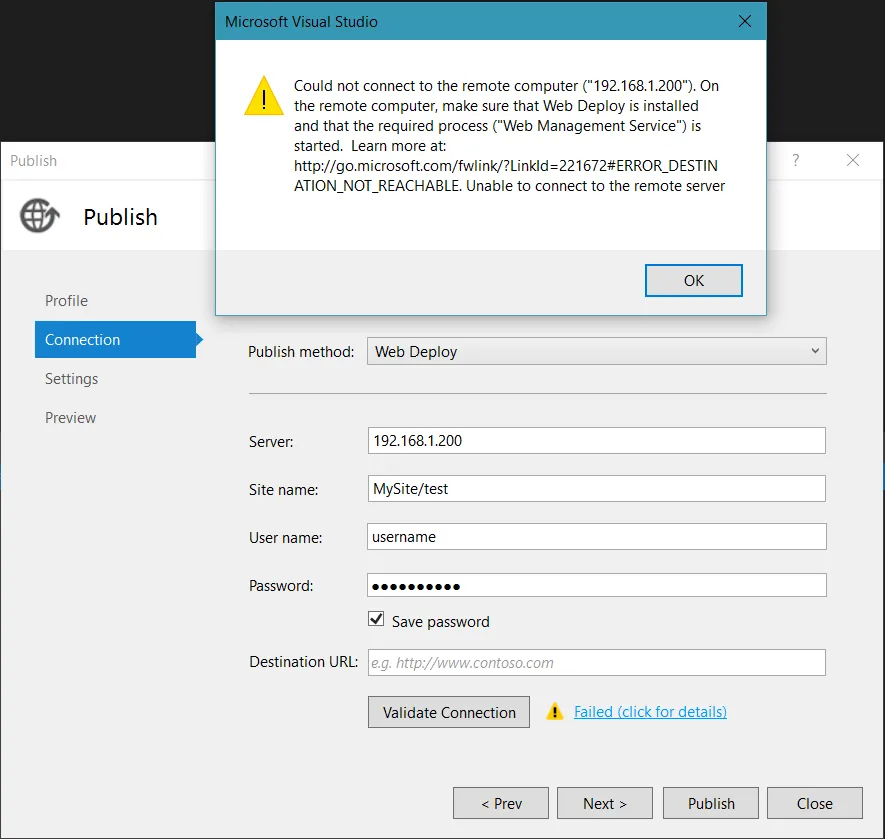Click the Publish heading text
This screenshot has height=839, width=885.
(x=120, y=217)
